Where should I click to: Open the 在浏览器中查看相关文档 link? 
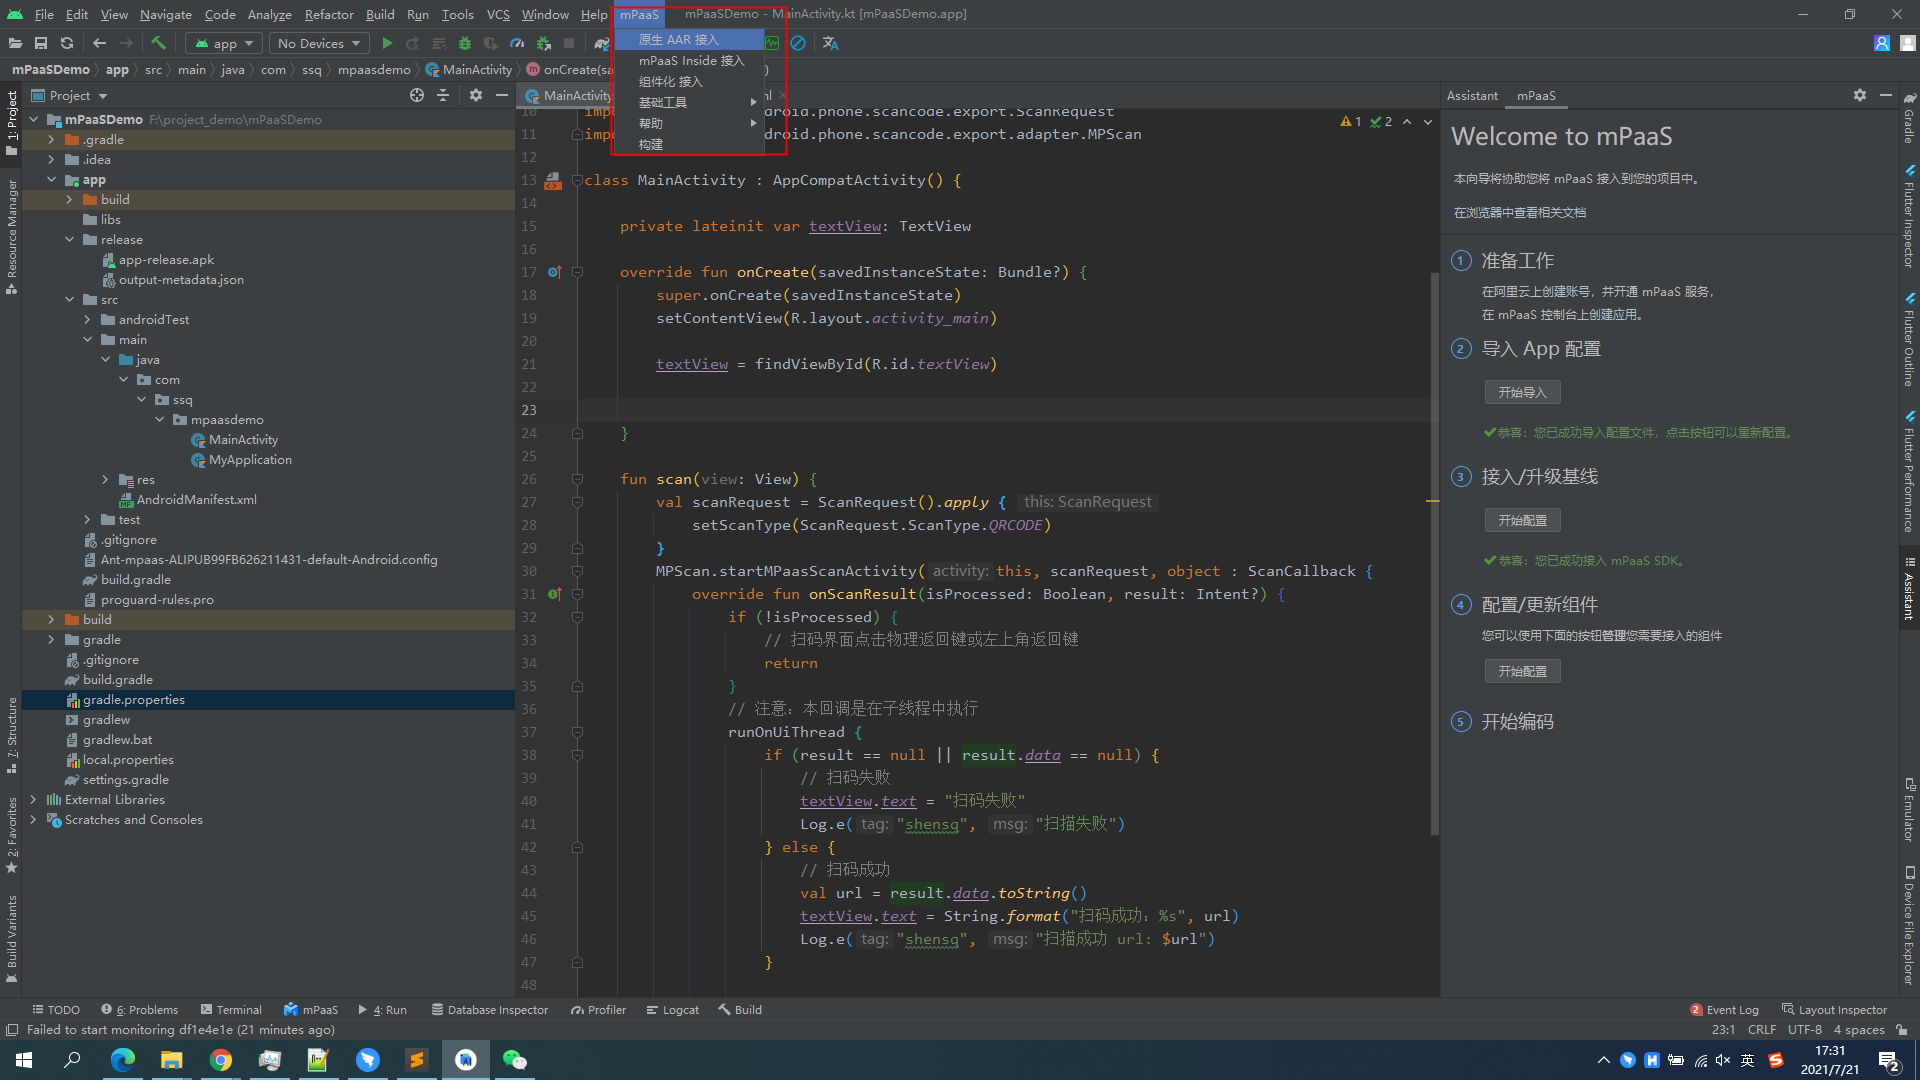[1519, 212]
